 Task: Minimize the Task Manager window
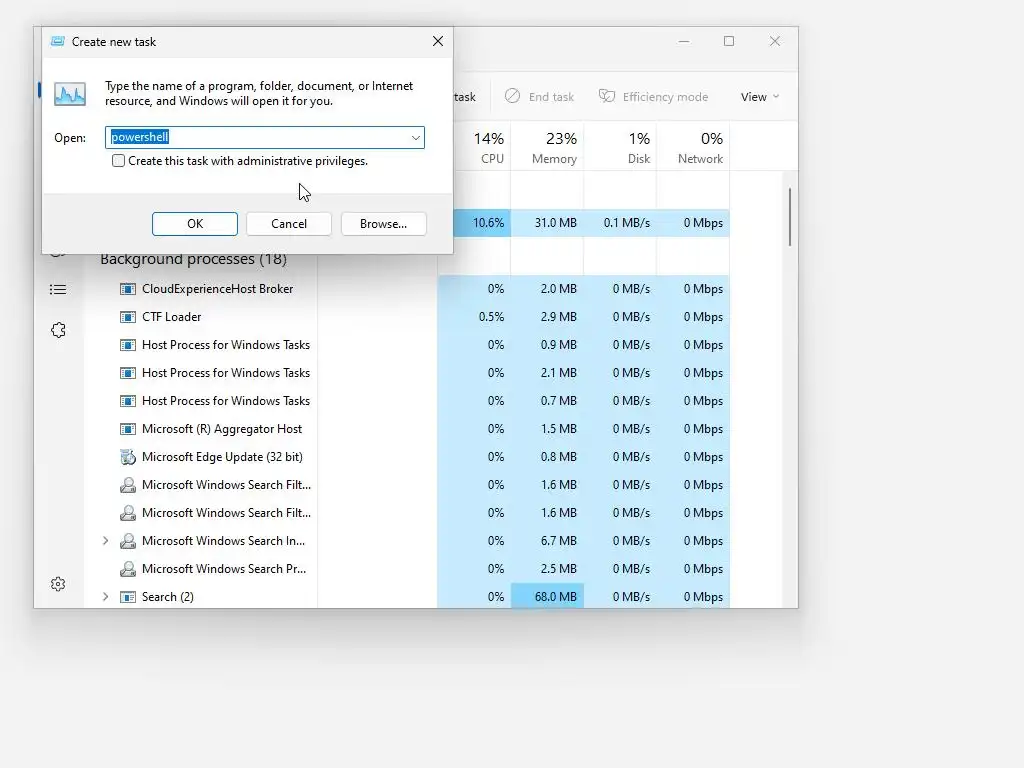(684, 41)
